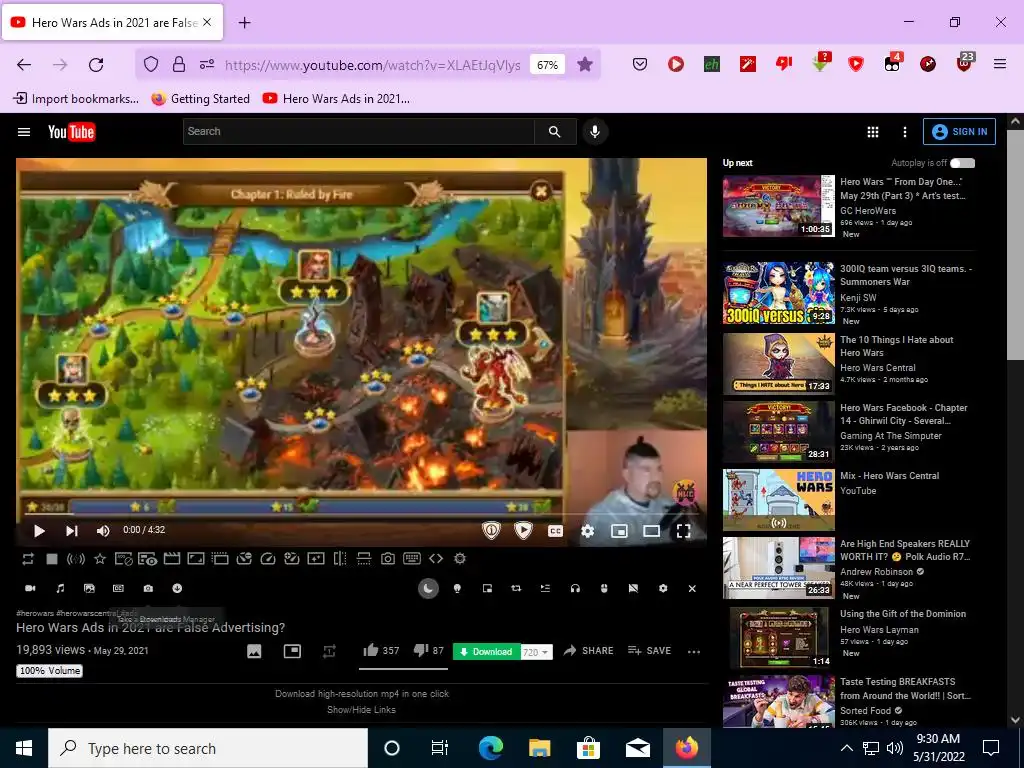Click the stop square icon below video
1024x768 pixels.
click(52, 559)
